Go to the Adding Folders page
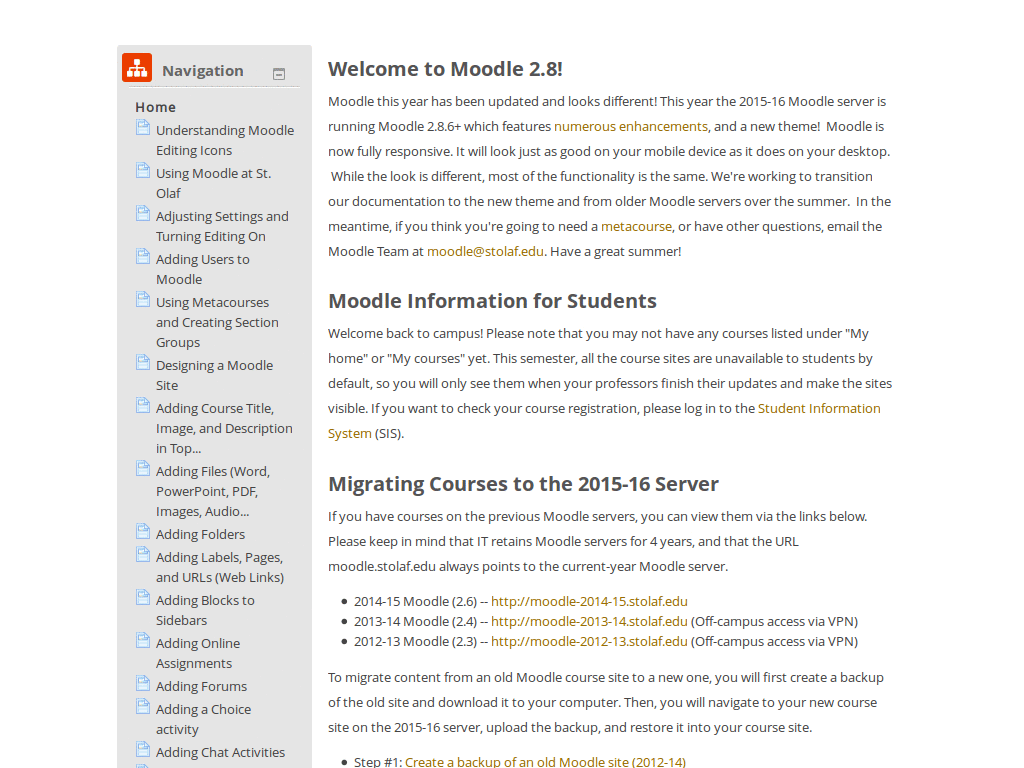The image size is (1024, 768). coord(200,534)
